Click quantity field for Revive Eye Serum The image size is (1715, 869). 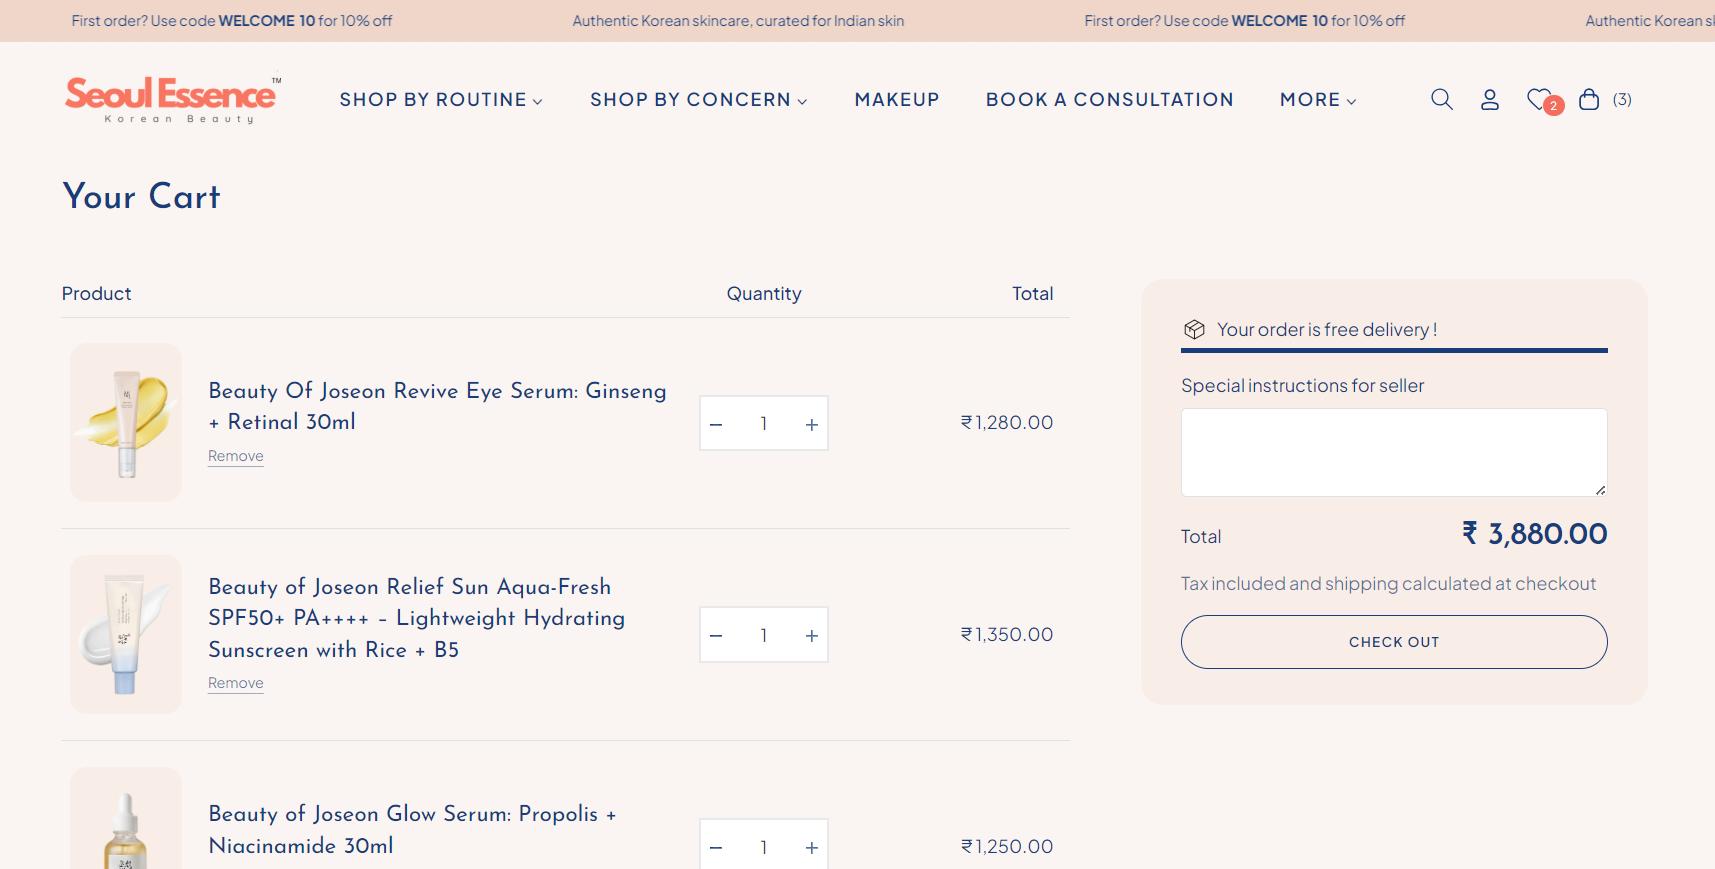pos(764,424)
